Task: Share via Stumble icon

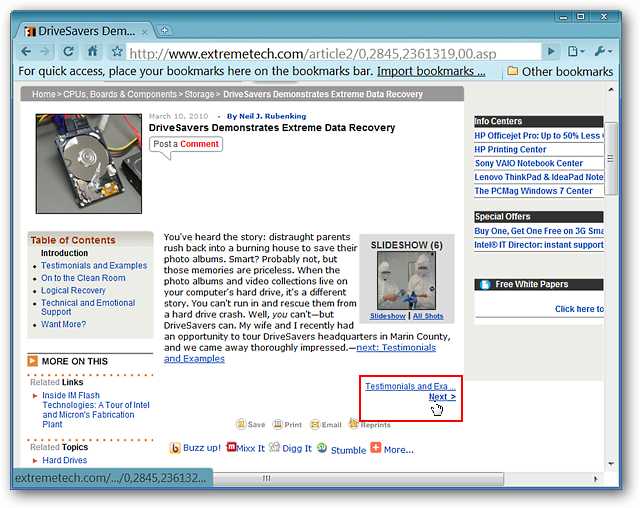Action: pos(322,448)
